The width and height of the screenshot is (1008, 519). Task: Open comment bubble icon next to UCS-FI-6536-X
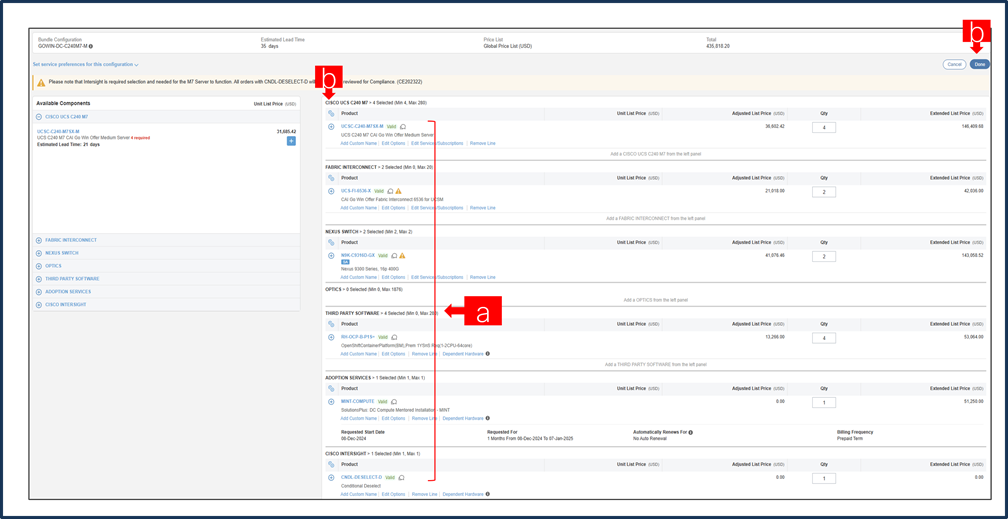tap(391, 191)
